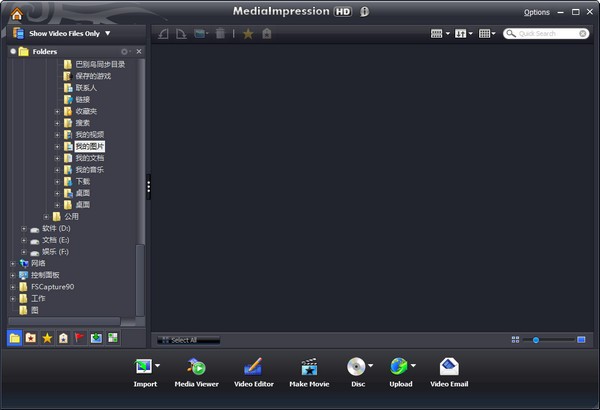Select the green grid calendar icon
Image resolution: width=600 pixels, height=410 pixels.
click(x=112, y=338)
